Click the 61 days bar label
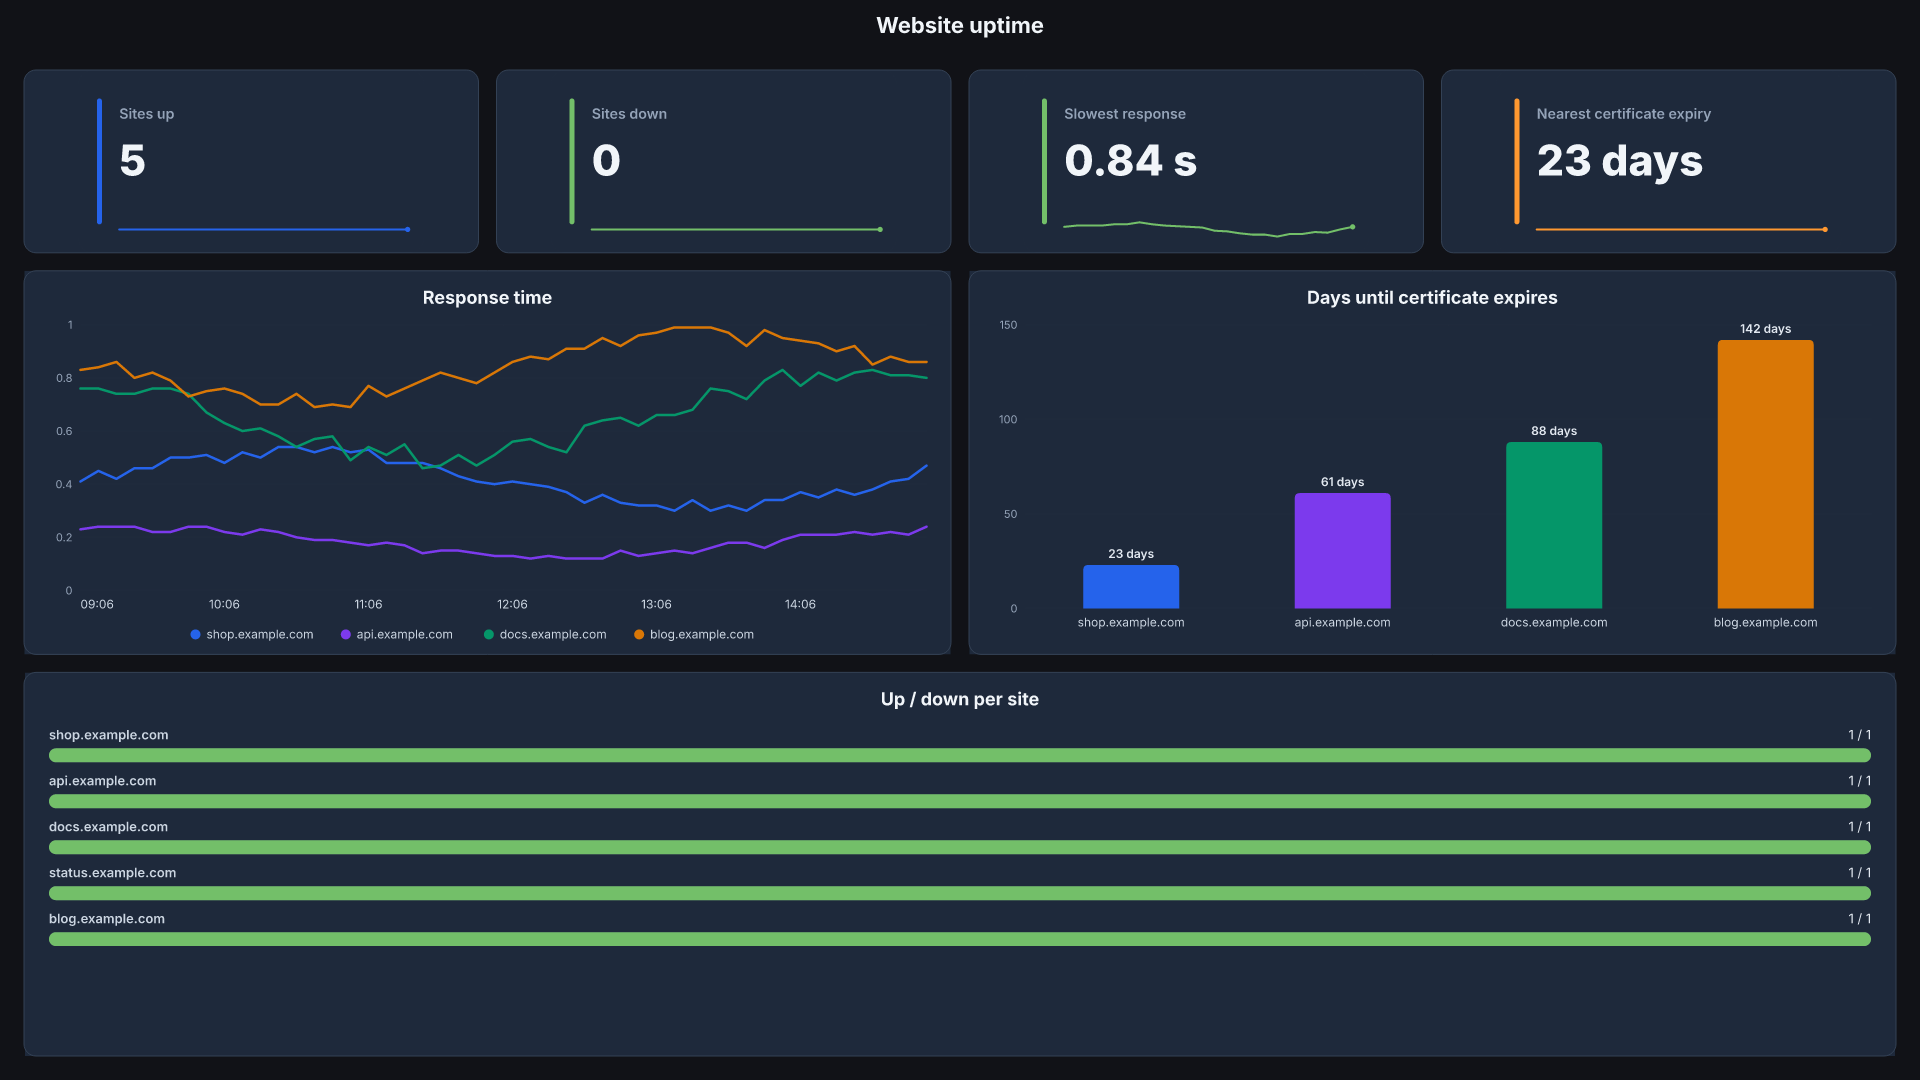This screenshot has height=1080, width=1920. point(1342,481)
